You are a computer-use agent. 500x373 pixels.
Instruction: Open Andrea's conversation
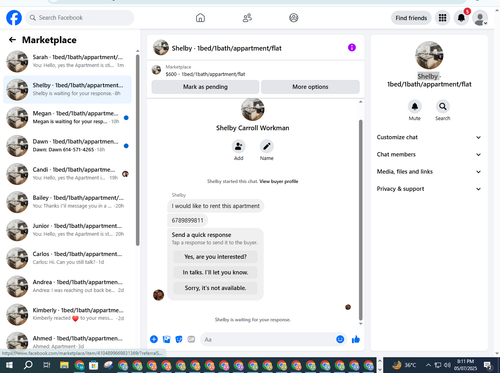coord(67,286)
